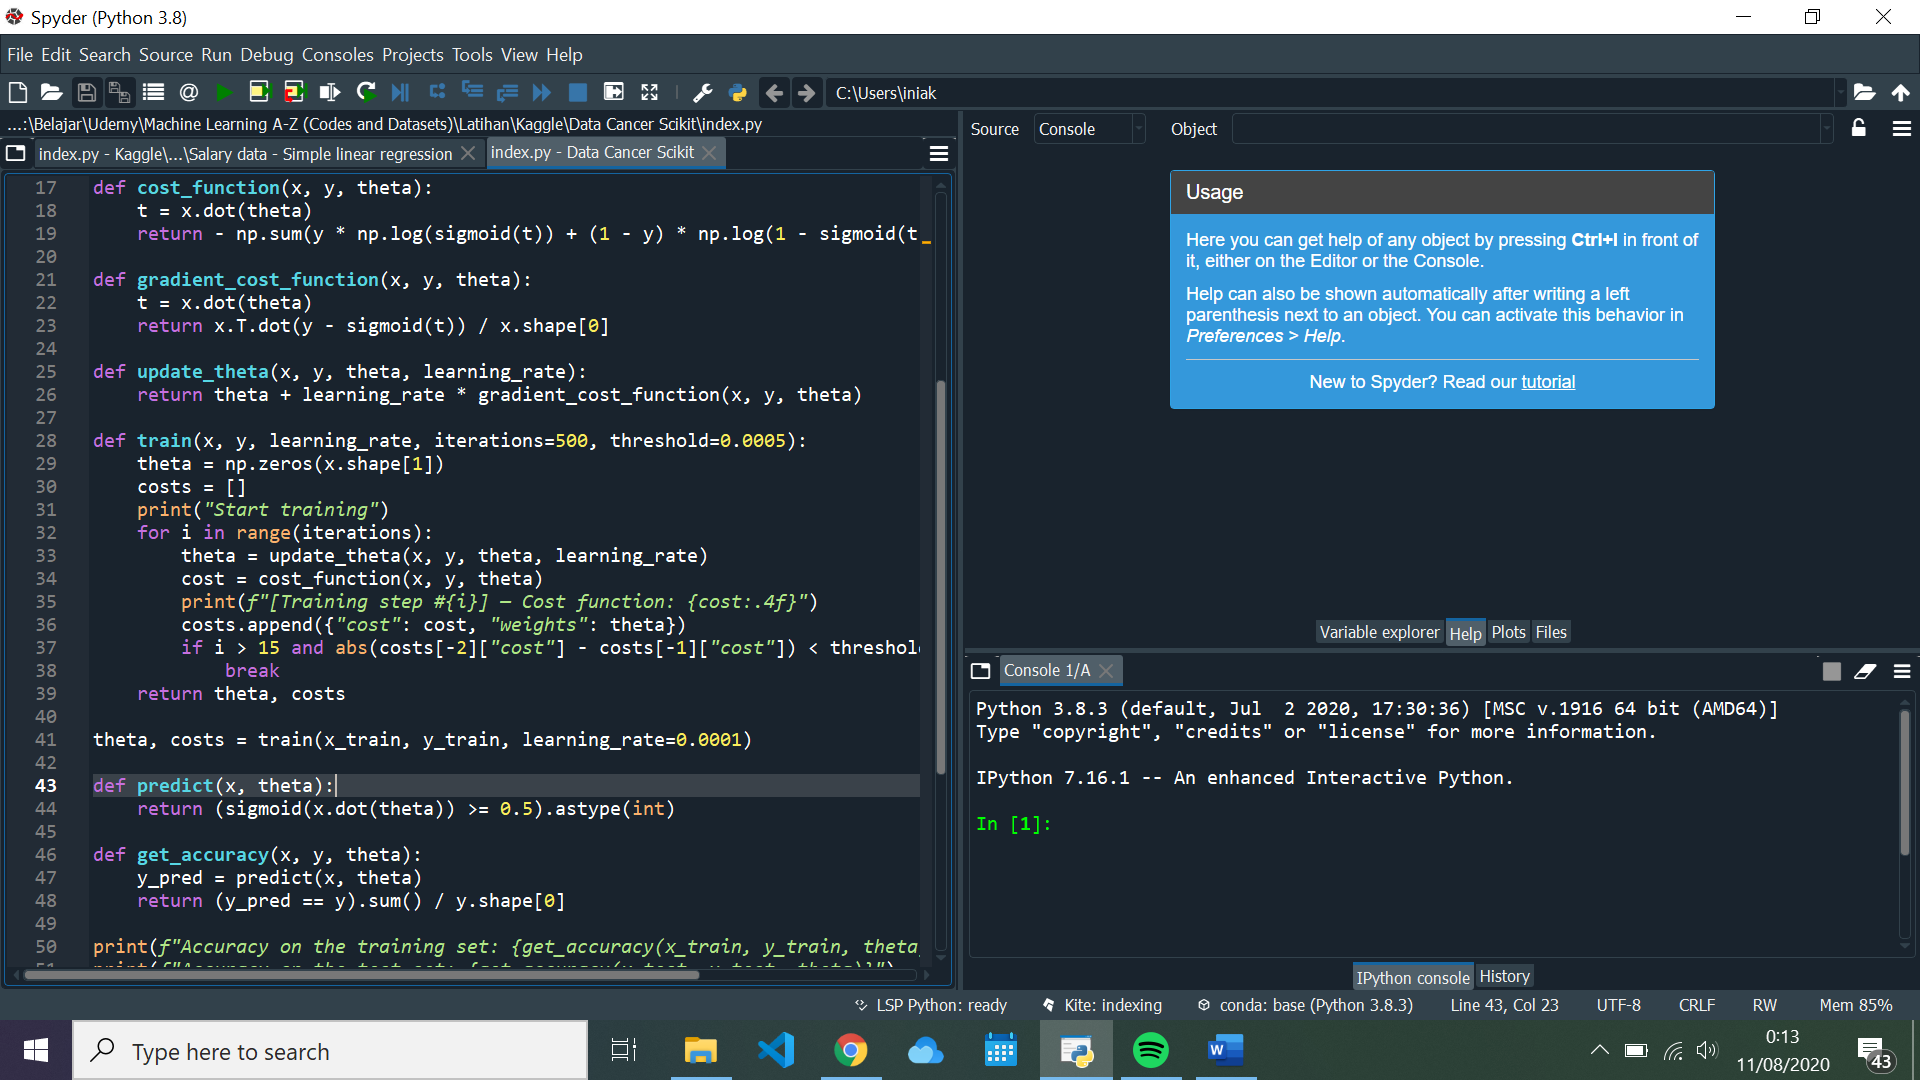Open the PYTHONPATH manager Python icon
Screen dimensions: 1920x1080
pos(738,93)
